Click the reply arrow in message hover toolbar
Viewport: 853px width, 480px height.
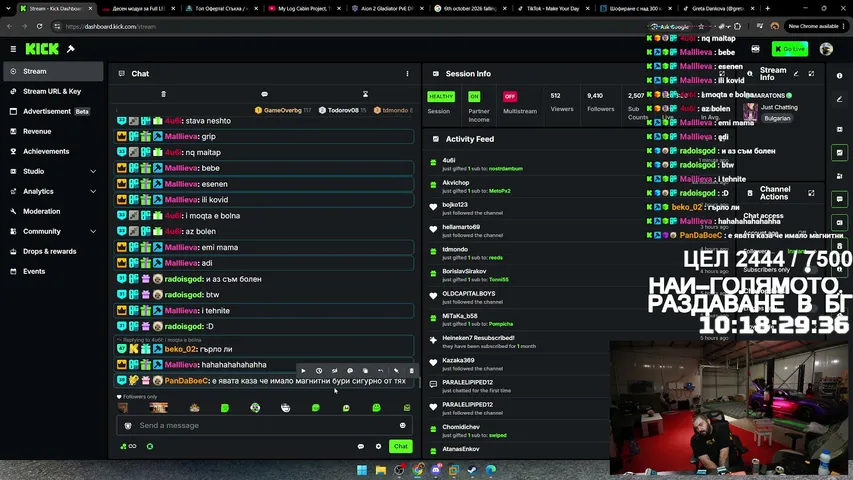tap(380, 371)
